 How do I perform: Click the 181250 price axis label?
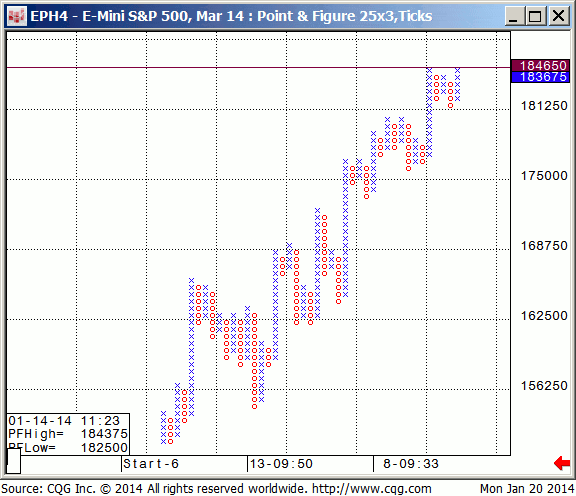click(x=544, y=106)
